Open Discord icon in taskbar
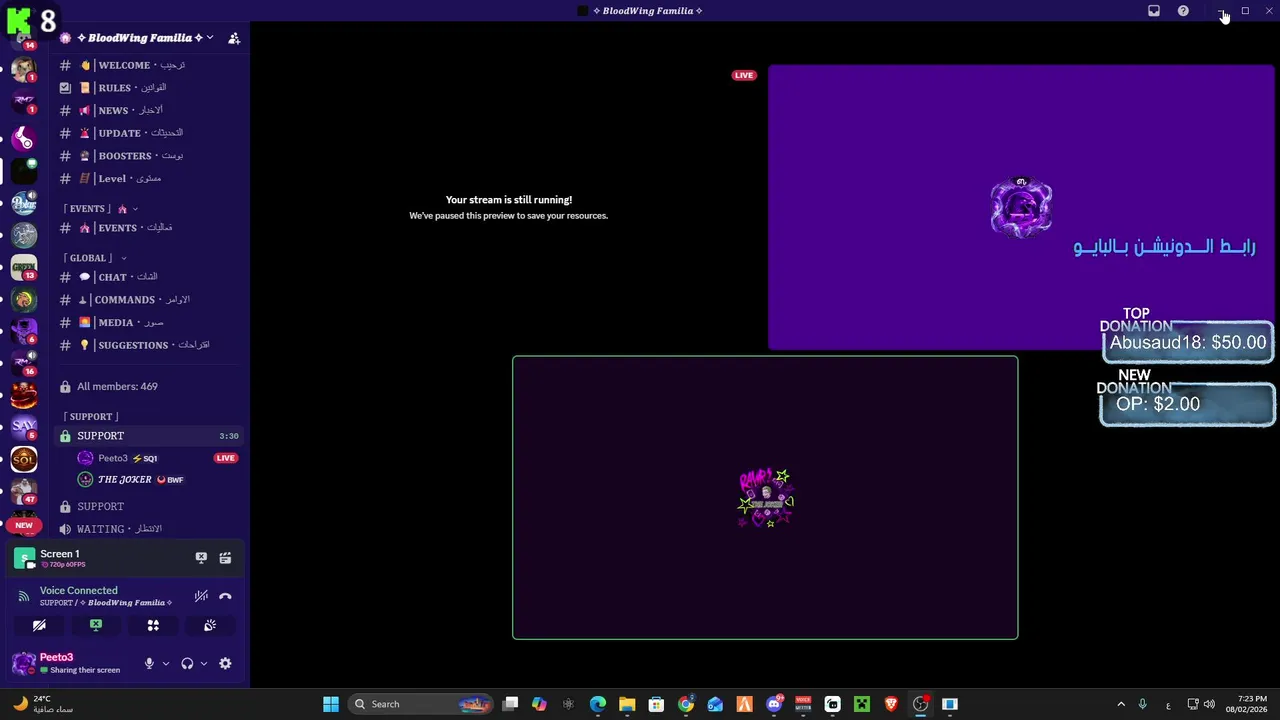The width and height of the screenshot is (1280, 720). (x=774, y=704)
